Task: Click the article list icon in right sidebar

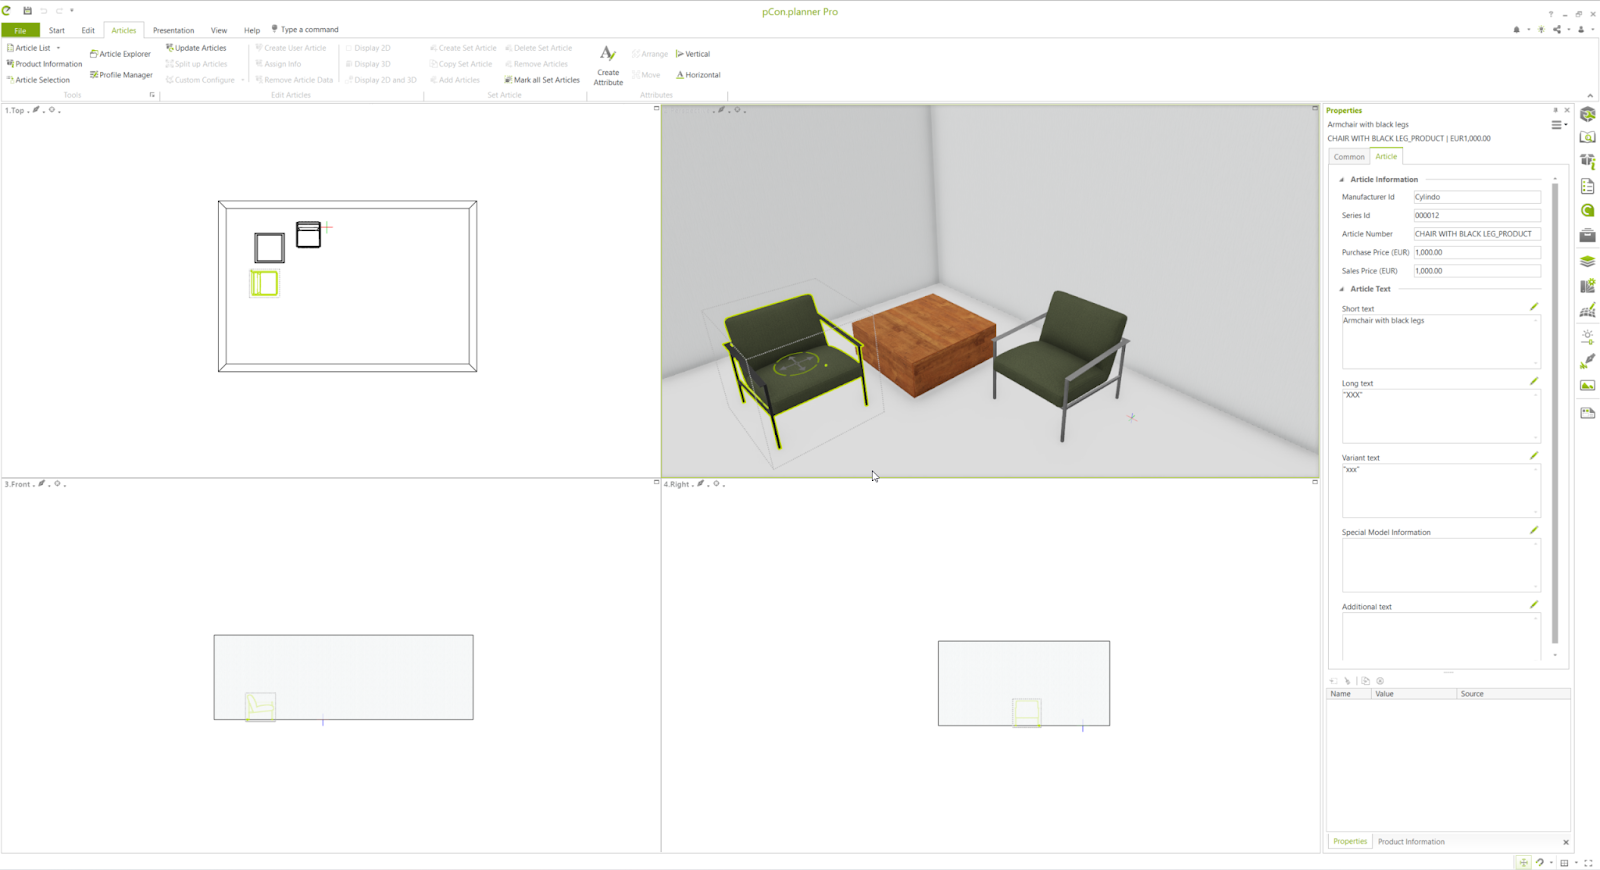Action: tap(1587, 187)
